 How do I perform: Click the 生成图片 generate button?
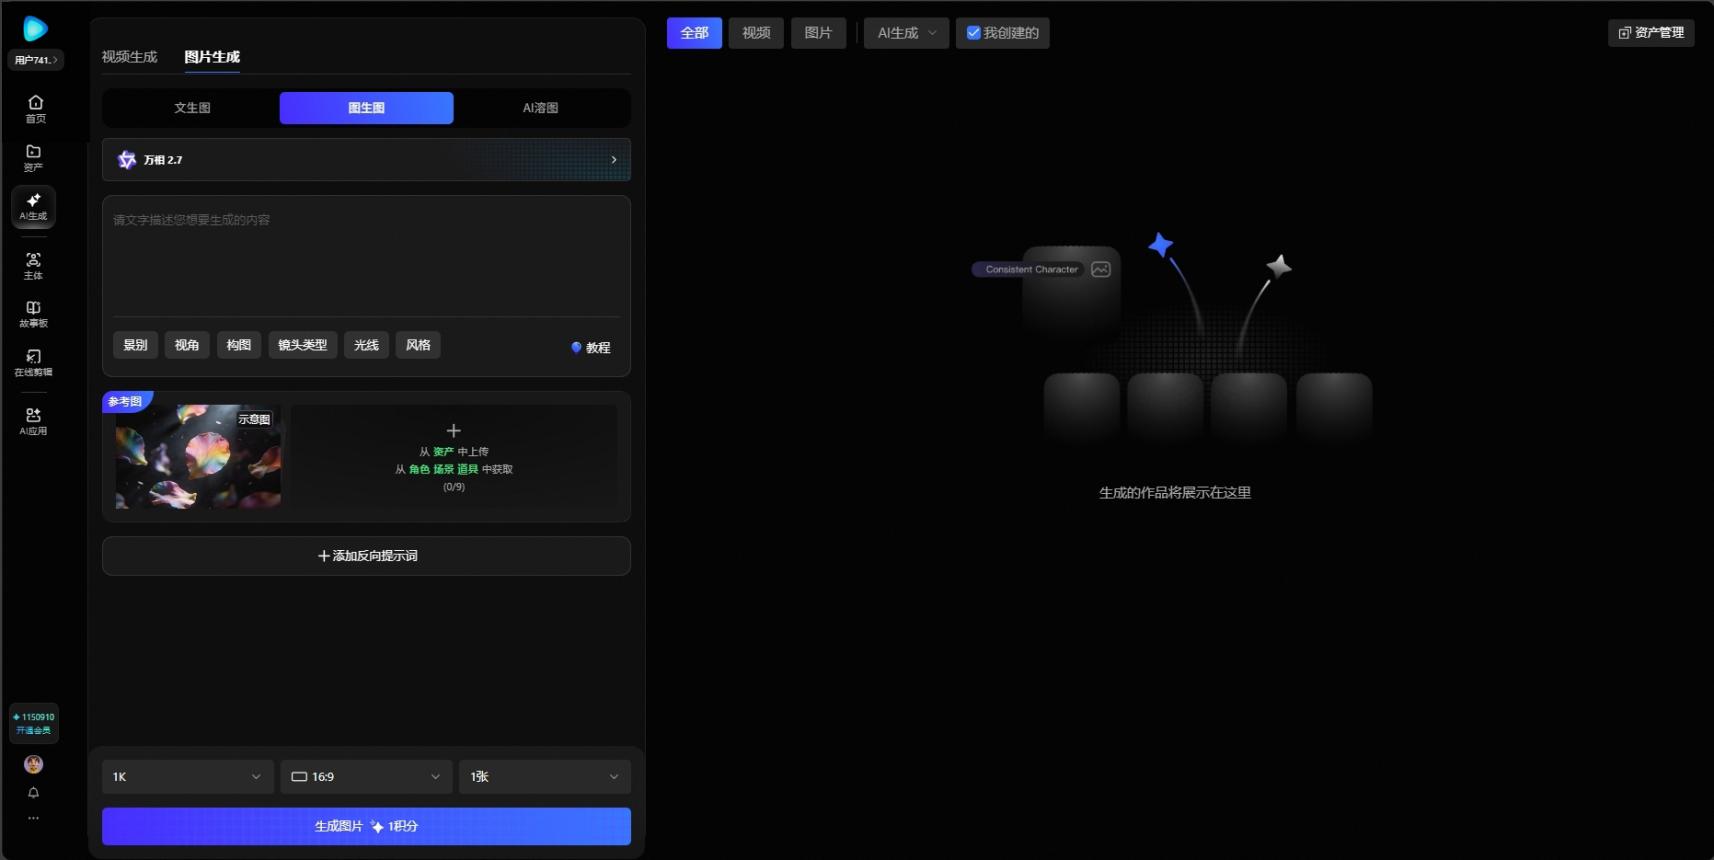366,826
